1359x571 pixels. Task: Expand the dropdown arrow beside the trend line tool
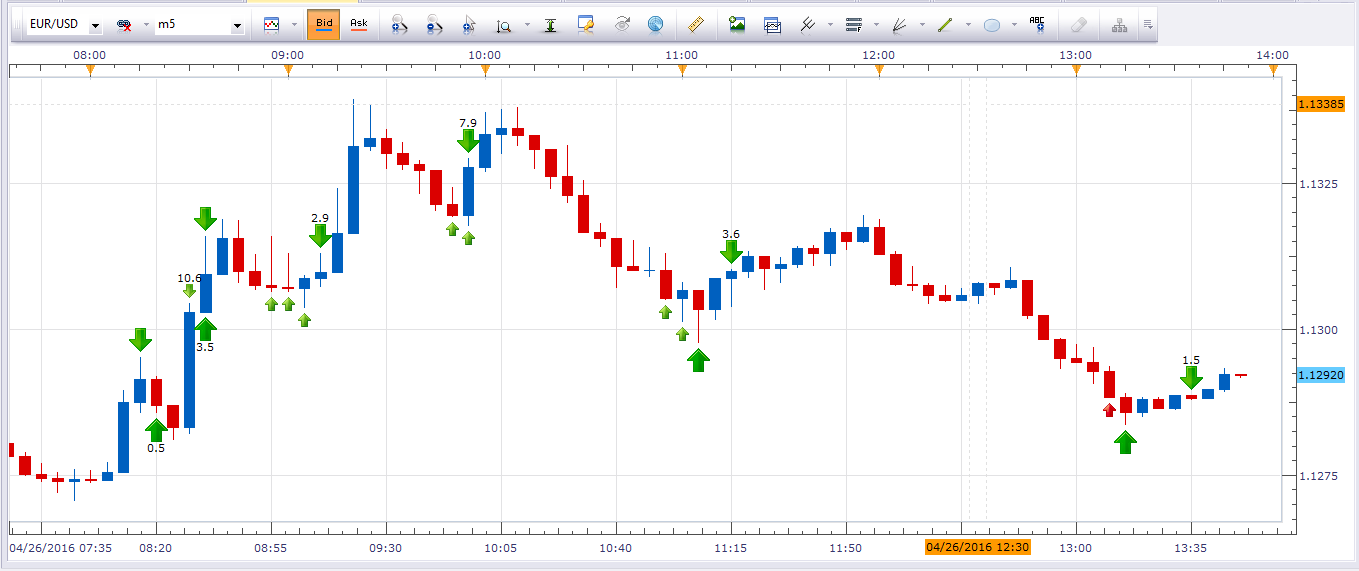[968, 24]
